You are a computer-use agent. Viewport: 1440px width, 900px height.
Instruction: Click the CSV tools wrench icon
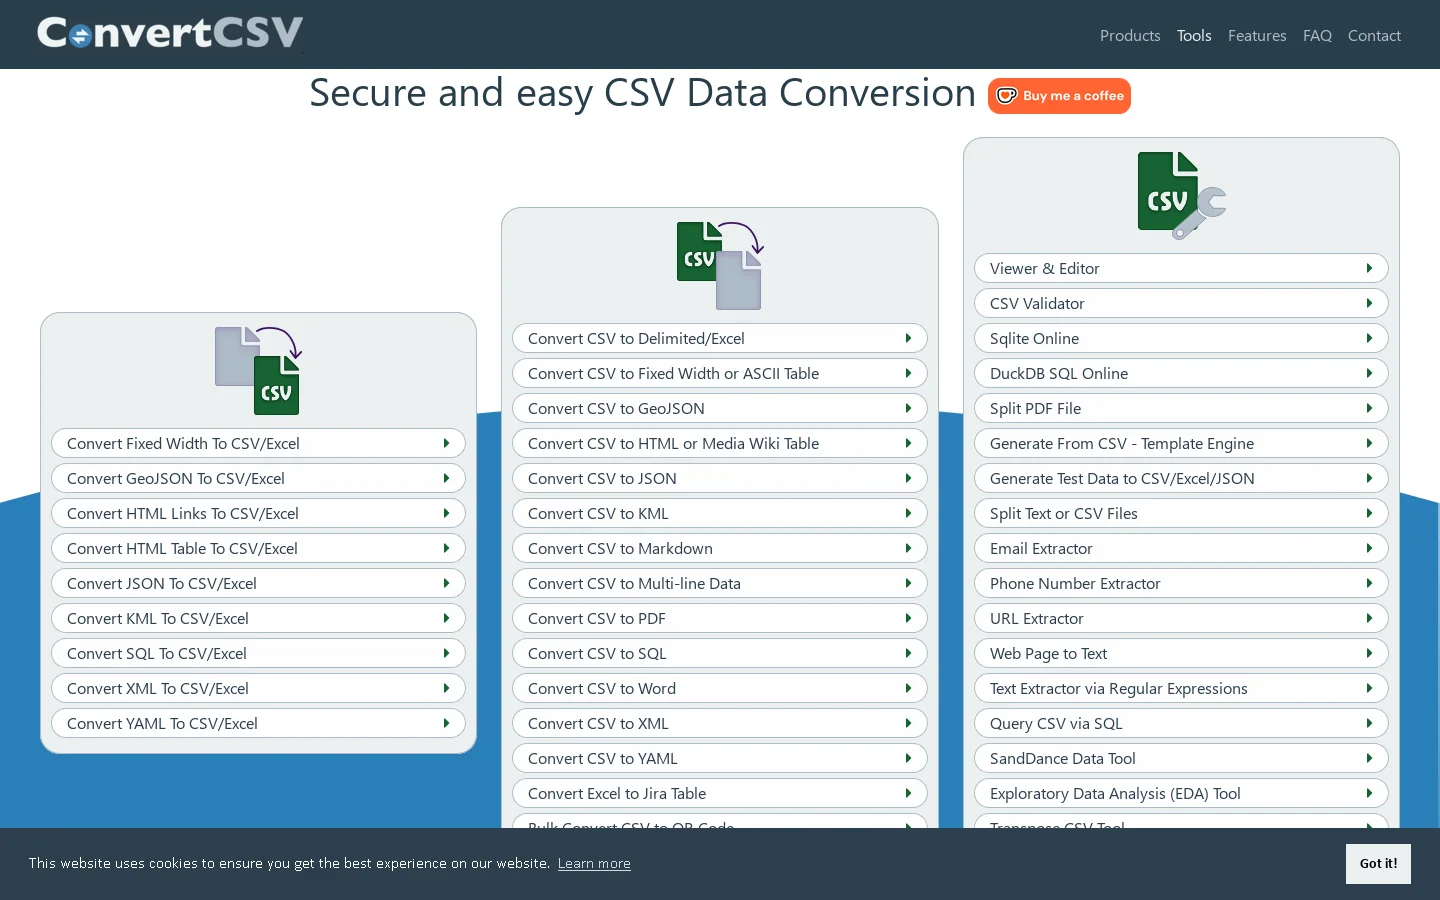point(1182,196)
